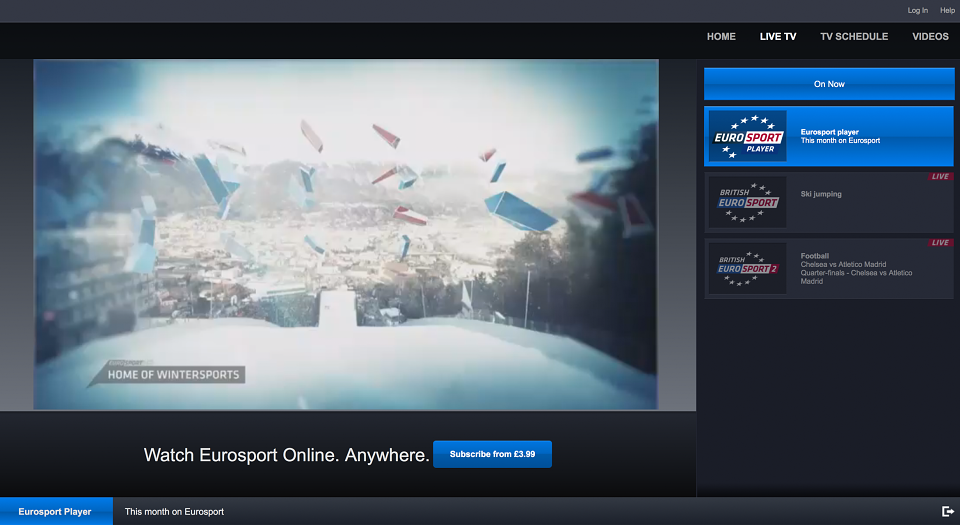Click the Eurosport Player channel logo
Viewport: 960px width, 525px height.
(748, 136)
